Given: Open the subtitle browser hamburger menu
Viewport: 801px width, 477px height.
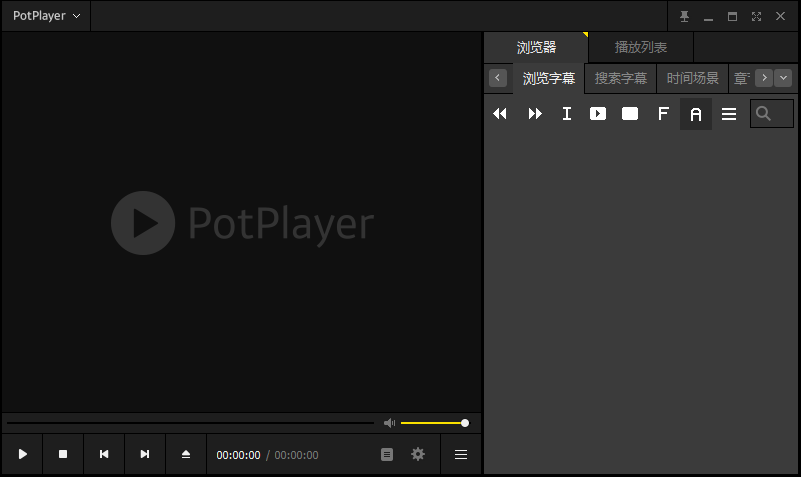Looking at the screenshot, I should tap(729, 114).
